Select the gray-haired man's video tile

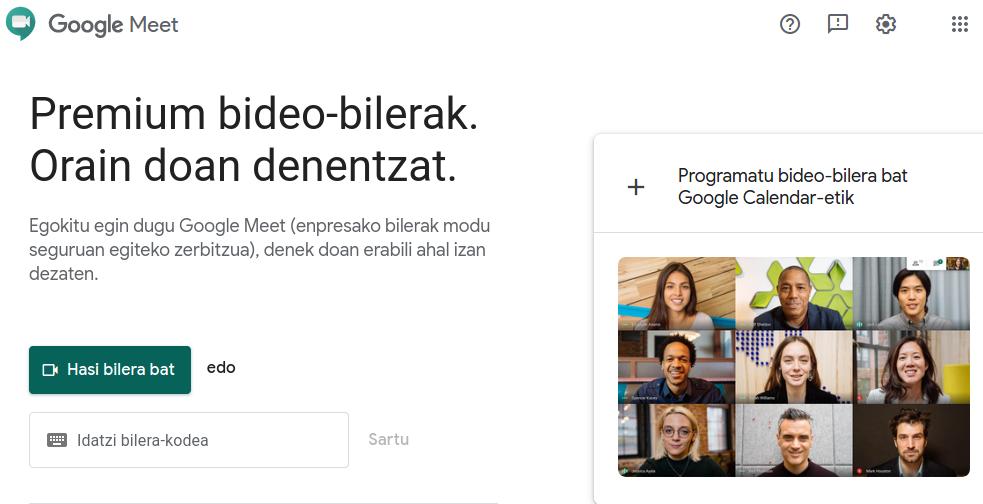click(794, 440)
